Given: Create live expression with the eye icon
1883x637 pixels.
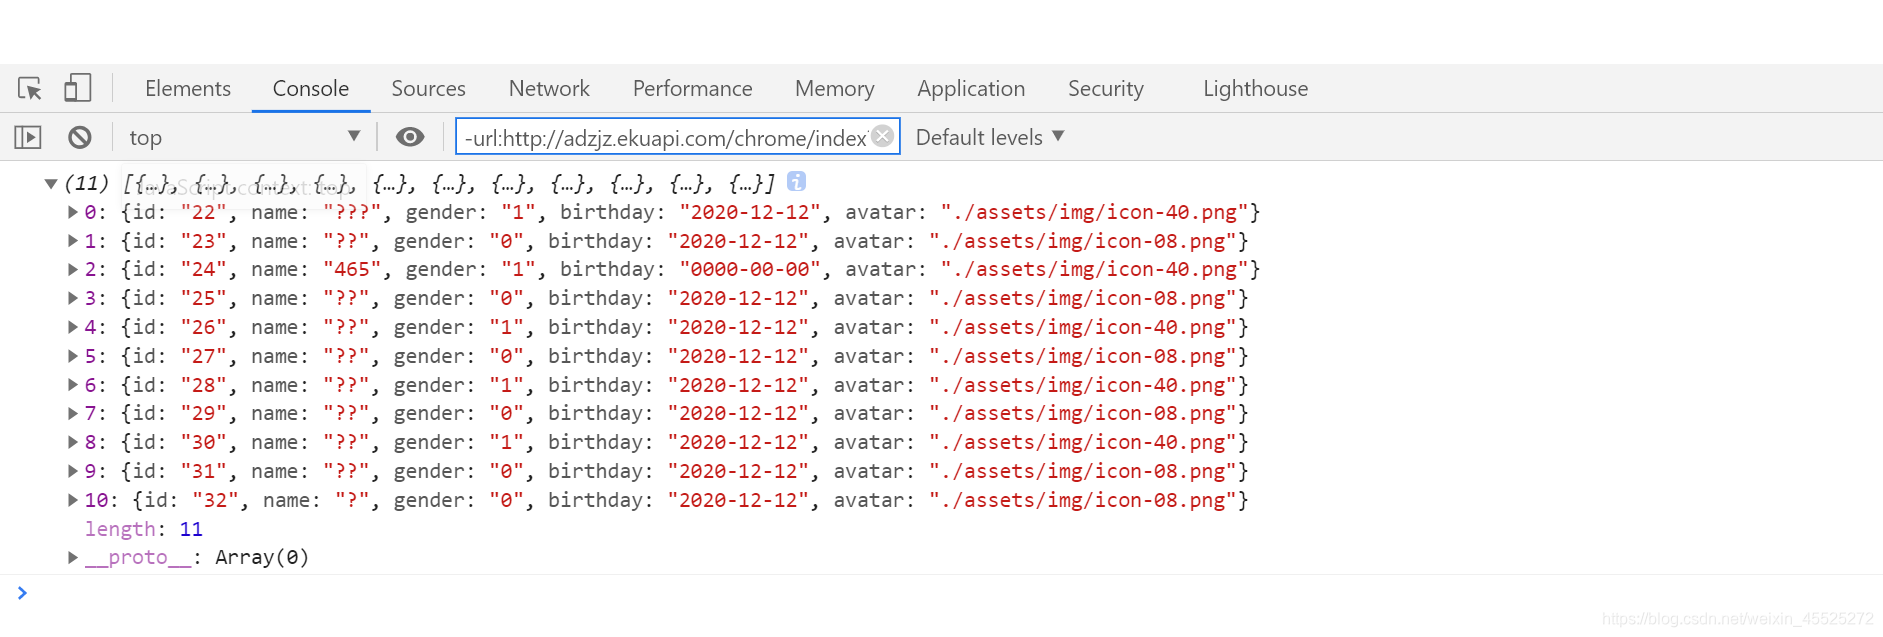Looking at the screenshot, I should click(x=410, y=137).
